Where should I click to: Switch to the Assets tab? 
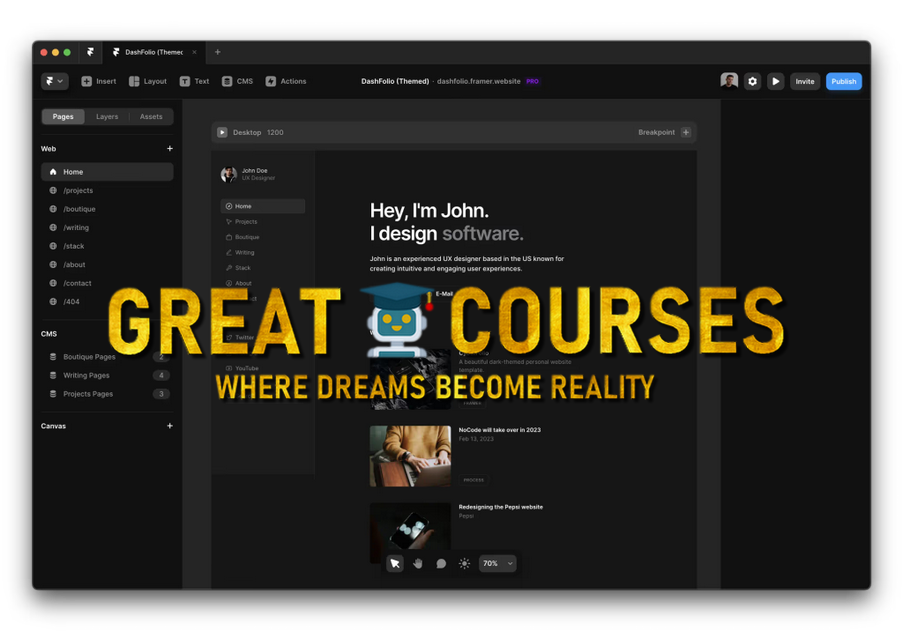pyautogui.click(x=151, y=116)
